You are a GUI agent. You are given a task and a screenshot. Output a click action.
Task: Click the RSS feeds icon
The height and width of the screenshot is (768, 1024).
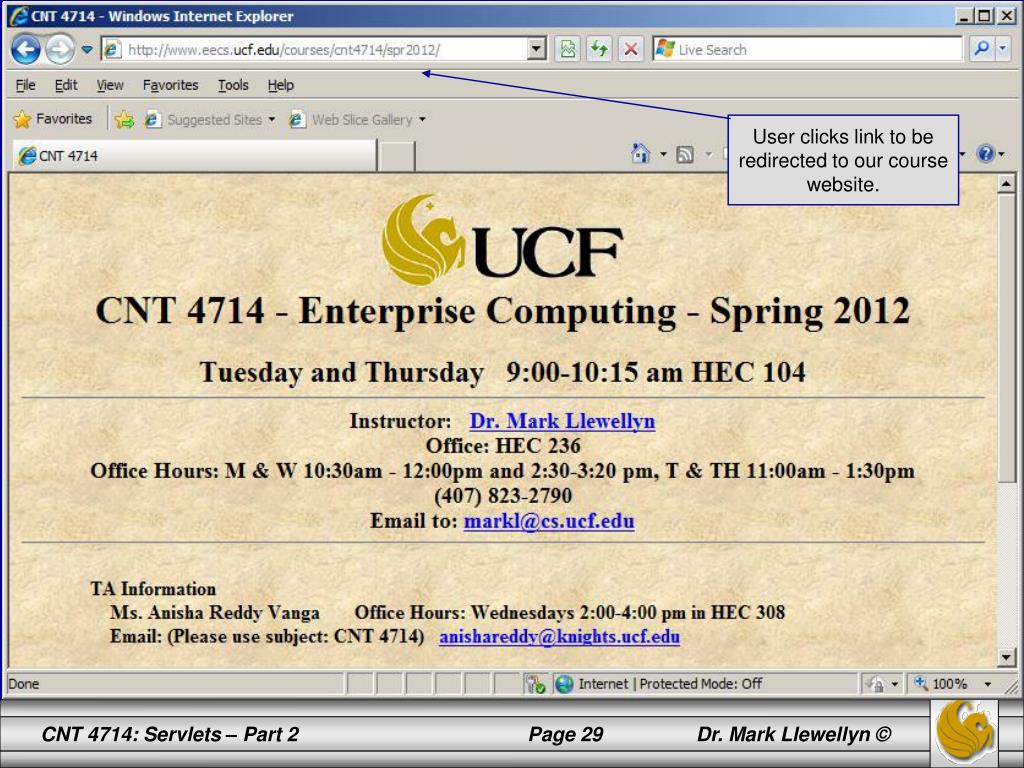pyautogui.click(x=685, y=155)
